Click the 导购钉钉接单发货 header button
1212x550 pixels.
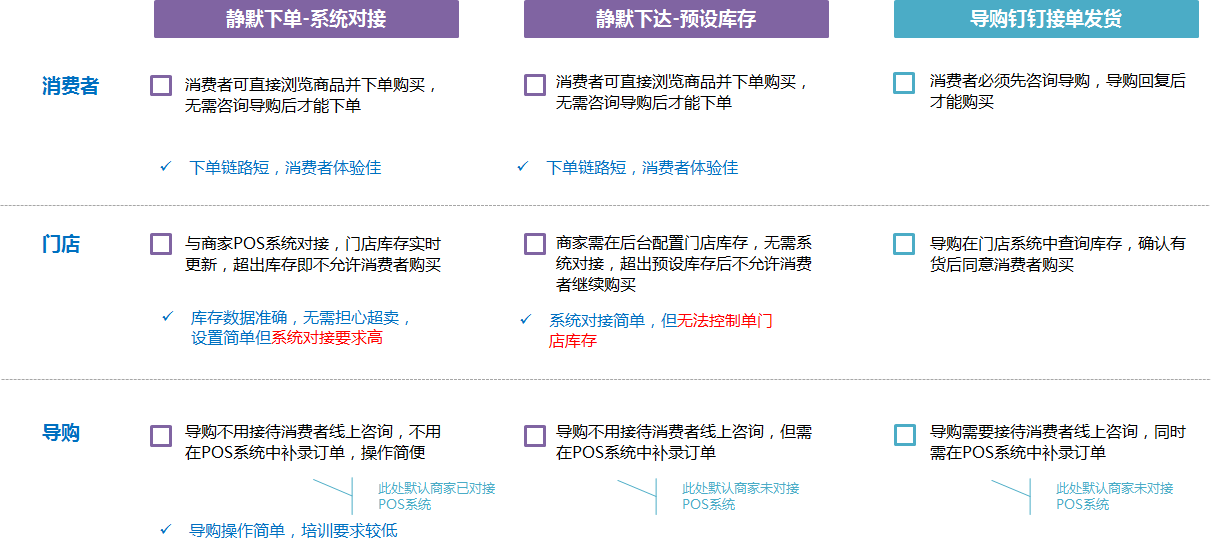tap(1046, 19)
